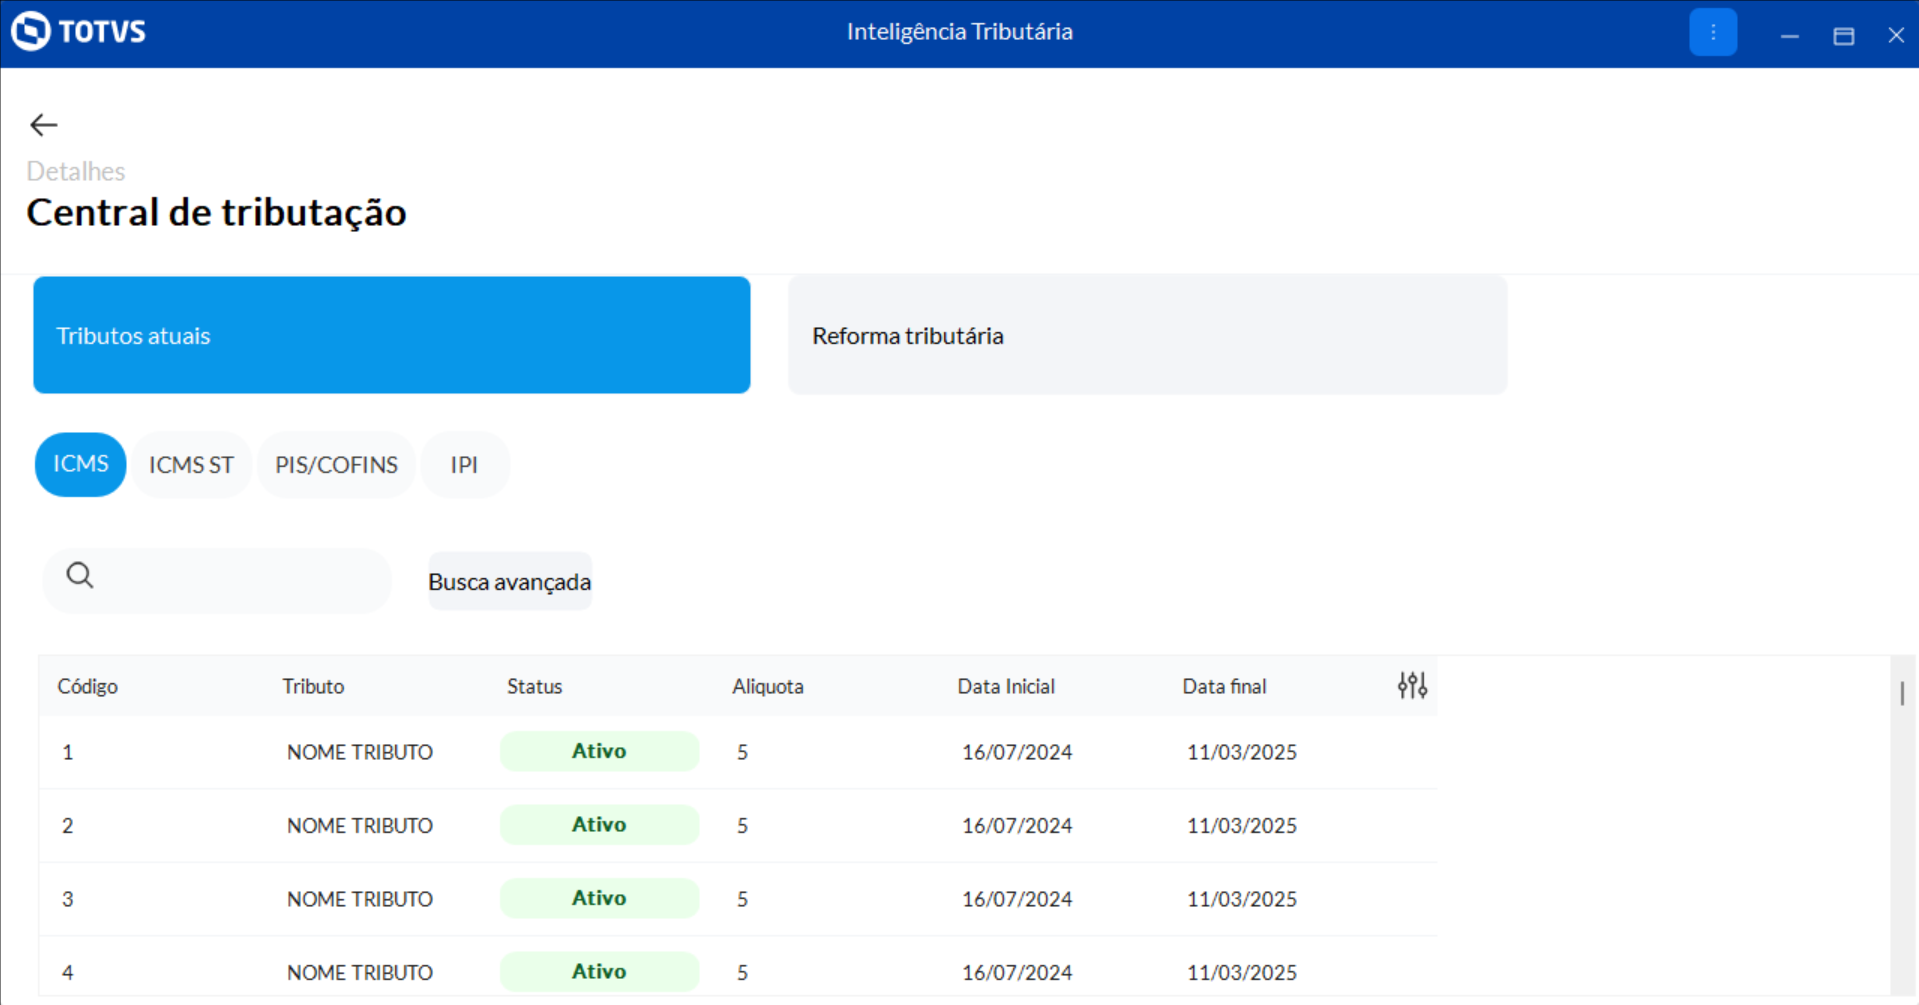The image size is (1919, 1005).
Task: Switch to Reforma tributária card
Action: (1146, 335)
